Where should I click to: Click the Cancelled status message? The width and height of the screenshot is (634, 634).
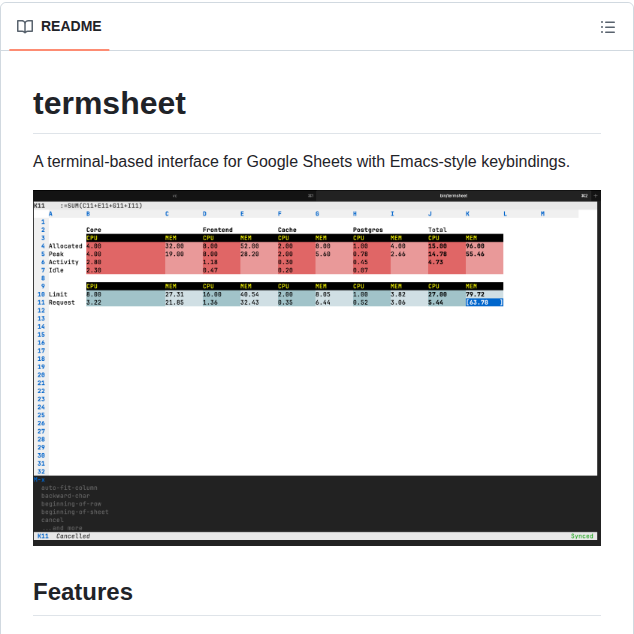coord(72,536)
